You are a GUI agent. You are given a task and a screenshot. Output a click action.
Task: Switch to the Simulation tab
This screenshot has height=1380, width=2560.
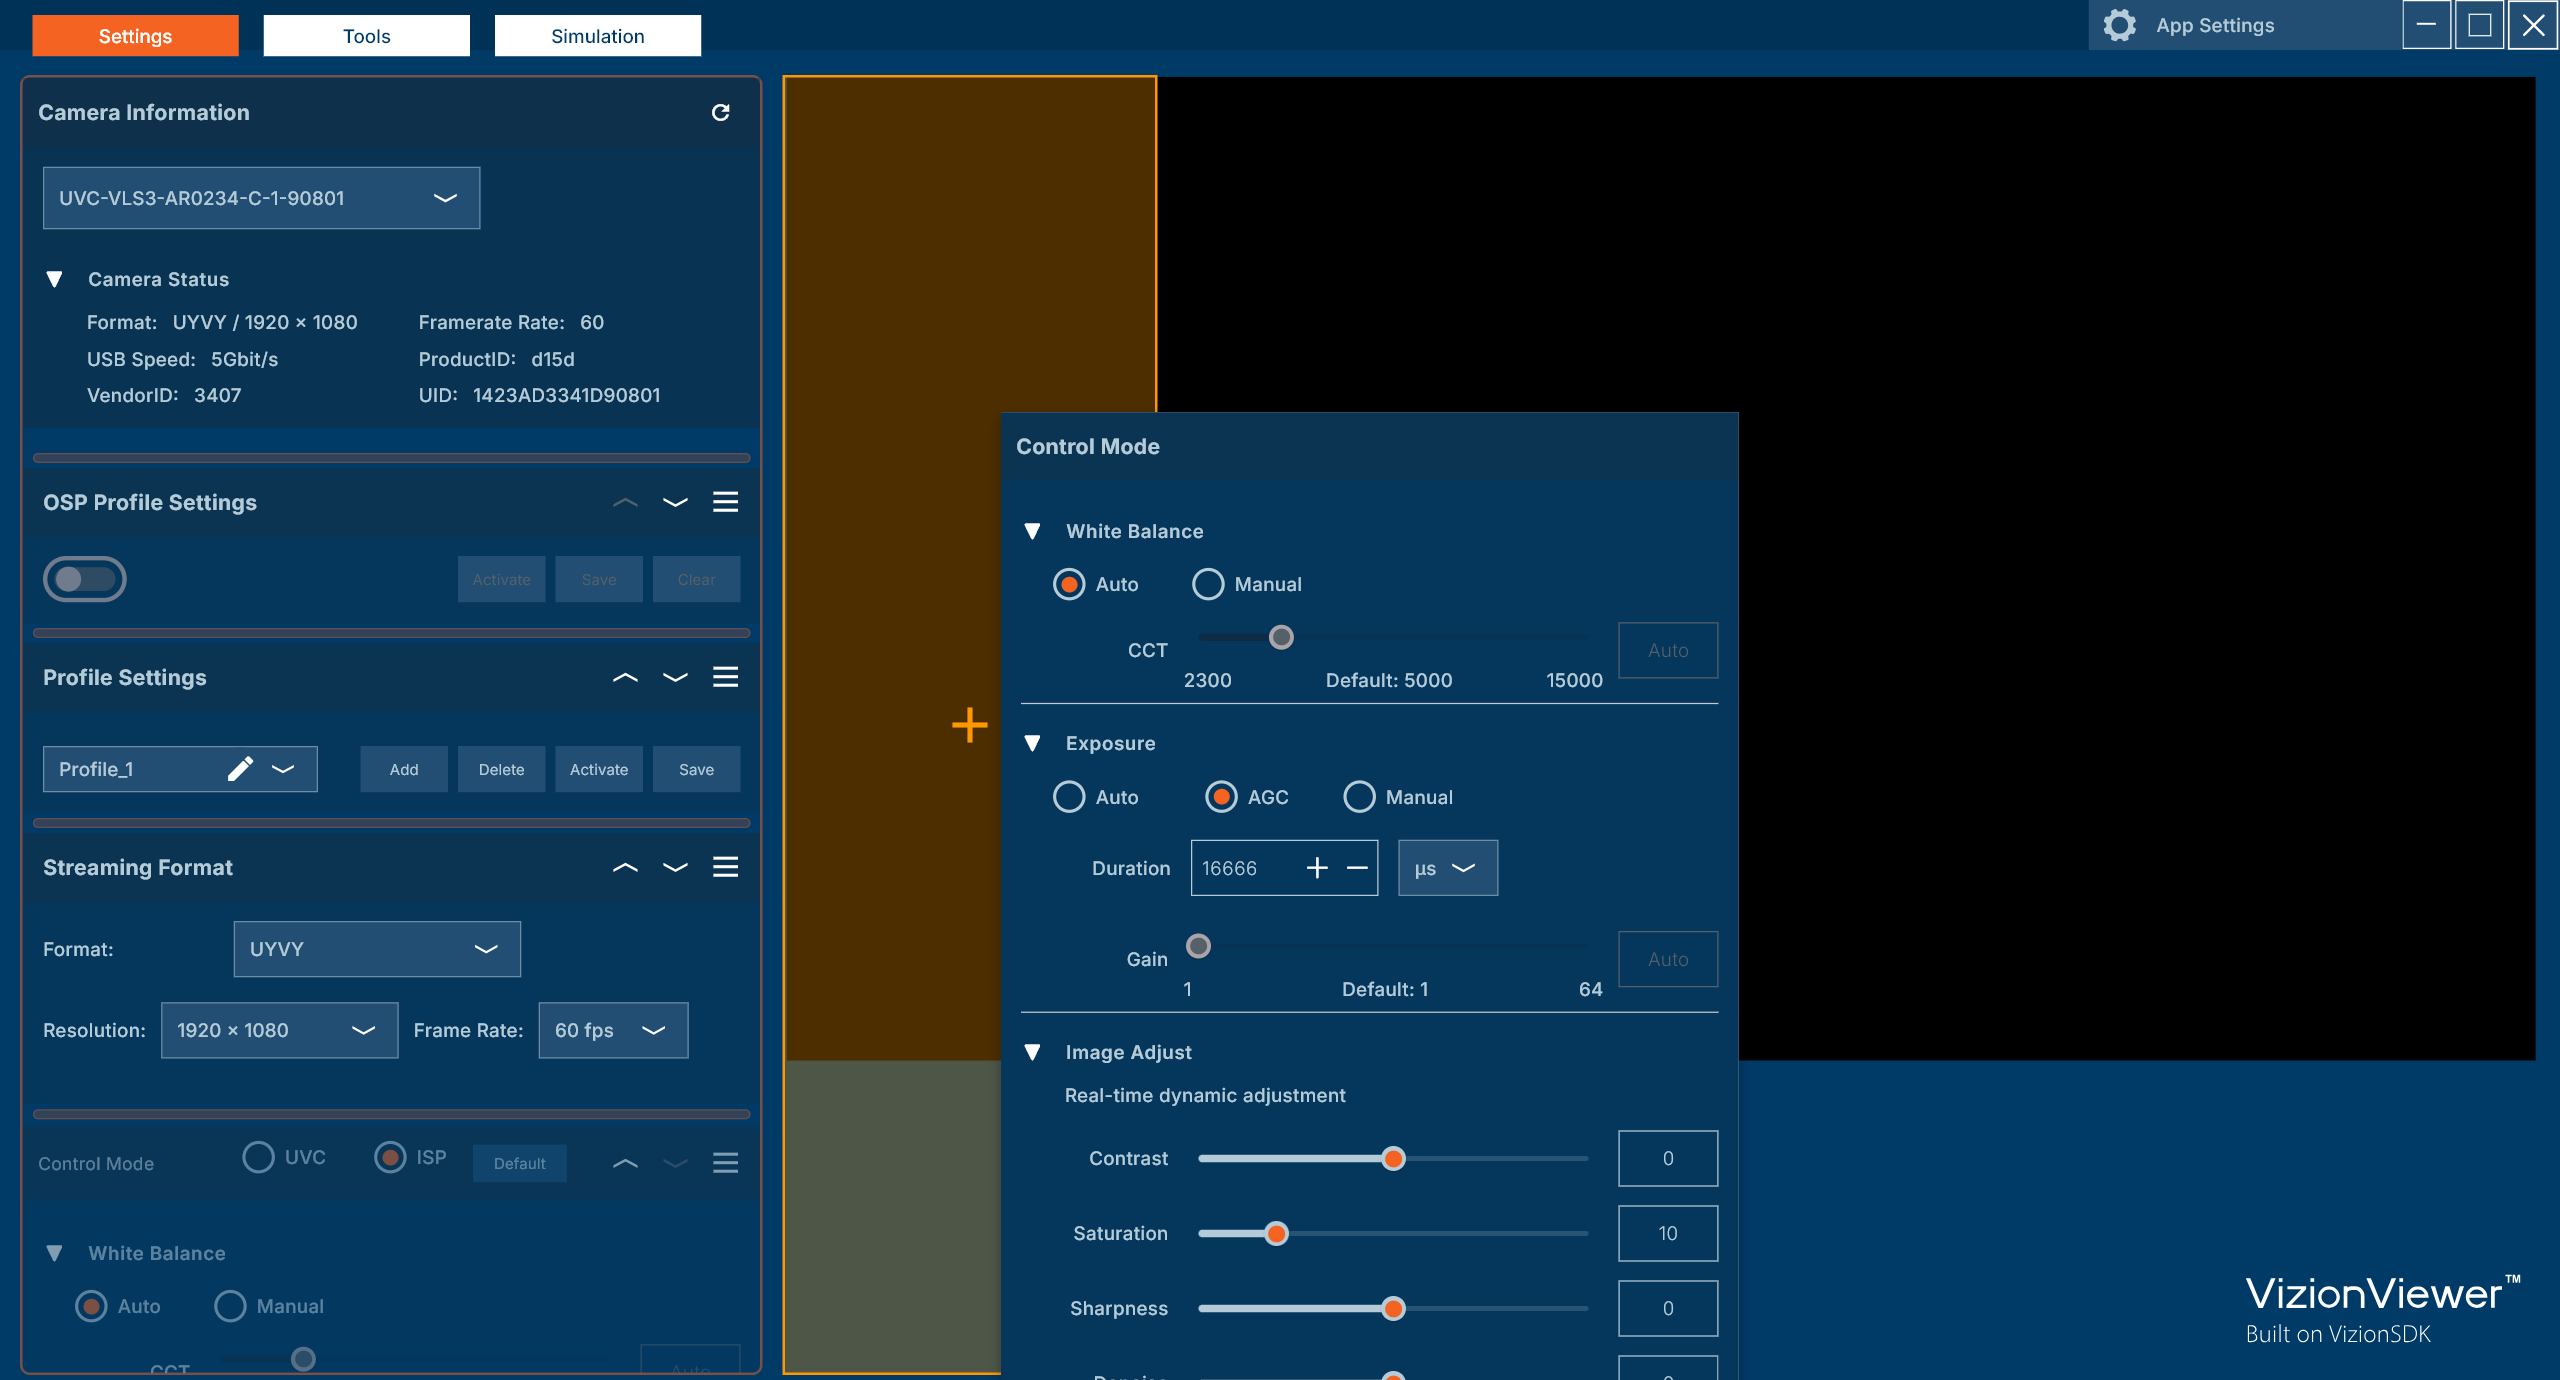point(597,35)
